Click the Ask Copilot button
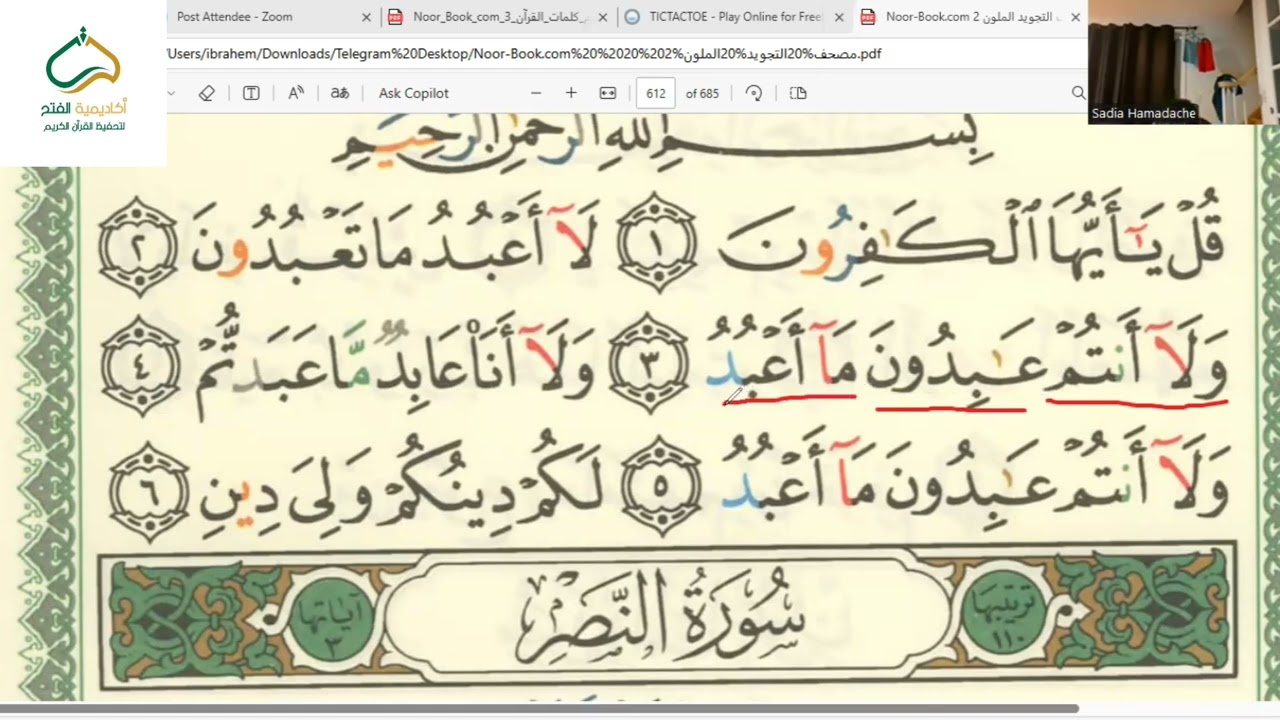This screenshot has width=1280, height=720. click(x=414, y=93)
